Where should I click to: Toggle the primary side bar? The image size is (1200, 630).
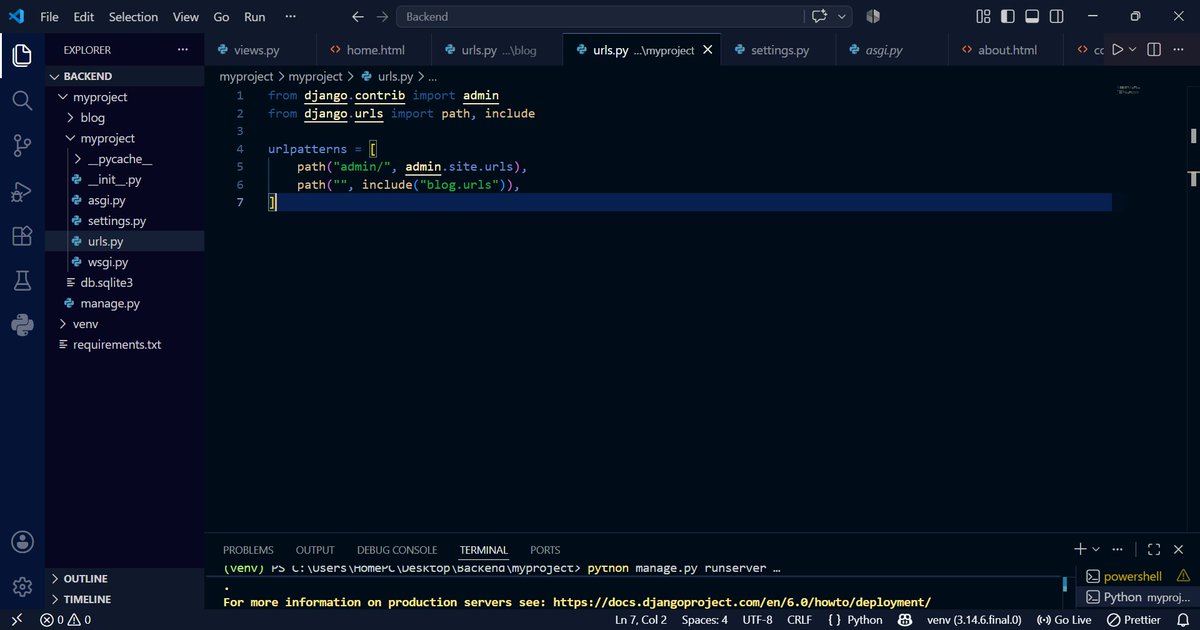pyautogui.click(x=1008, y=17)
